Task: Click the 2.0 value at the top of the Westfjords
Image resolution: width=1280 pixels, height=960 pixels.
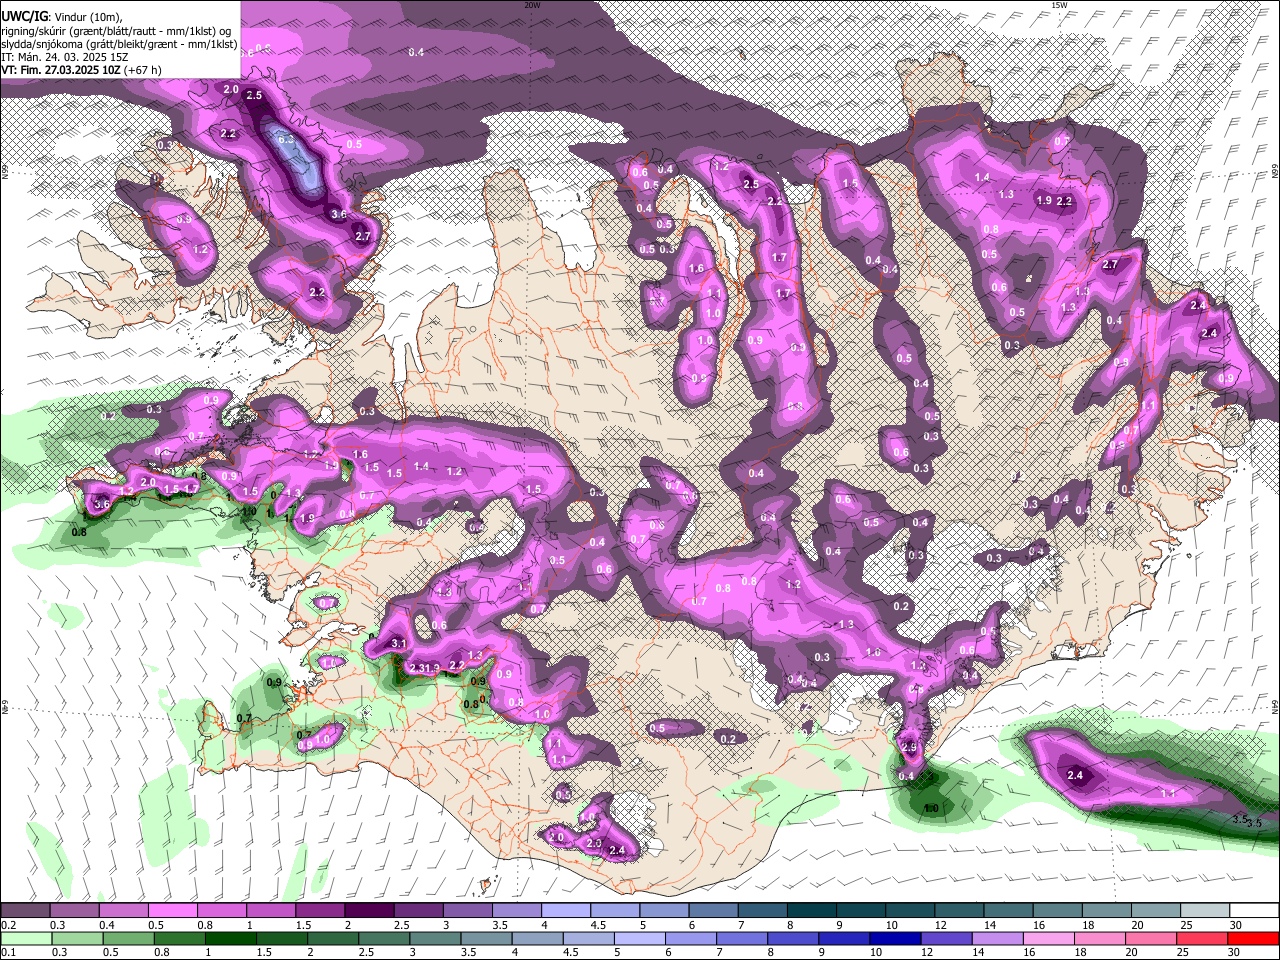Action: (231, 90)
